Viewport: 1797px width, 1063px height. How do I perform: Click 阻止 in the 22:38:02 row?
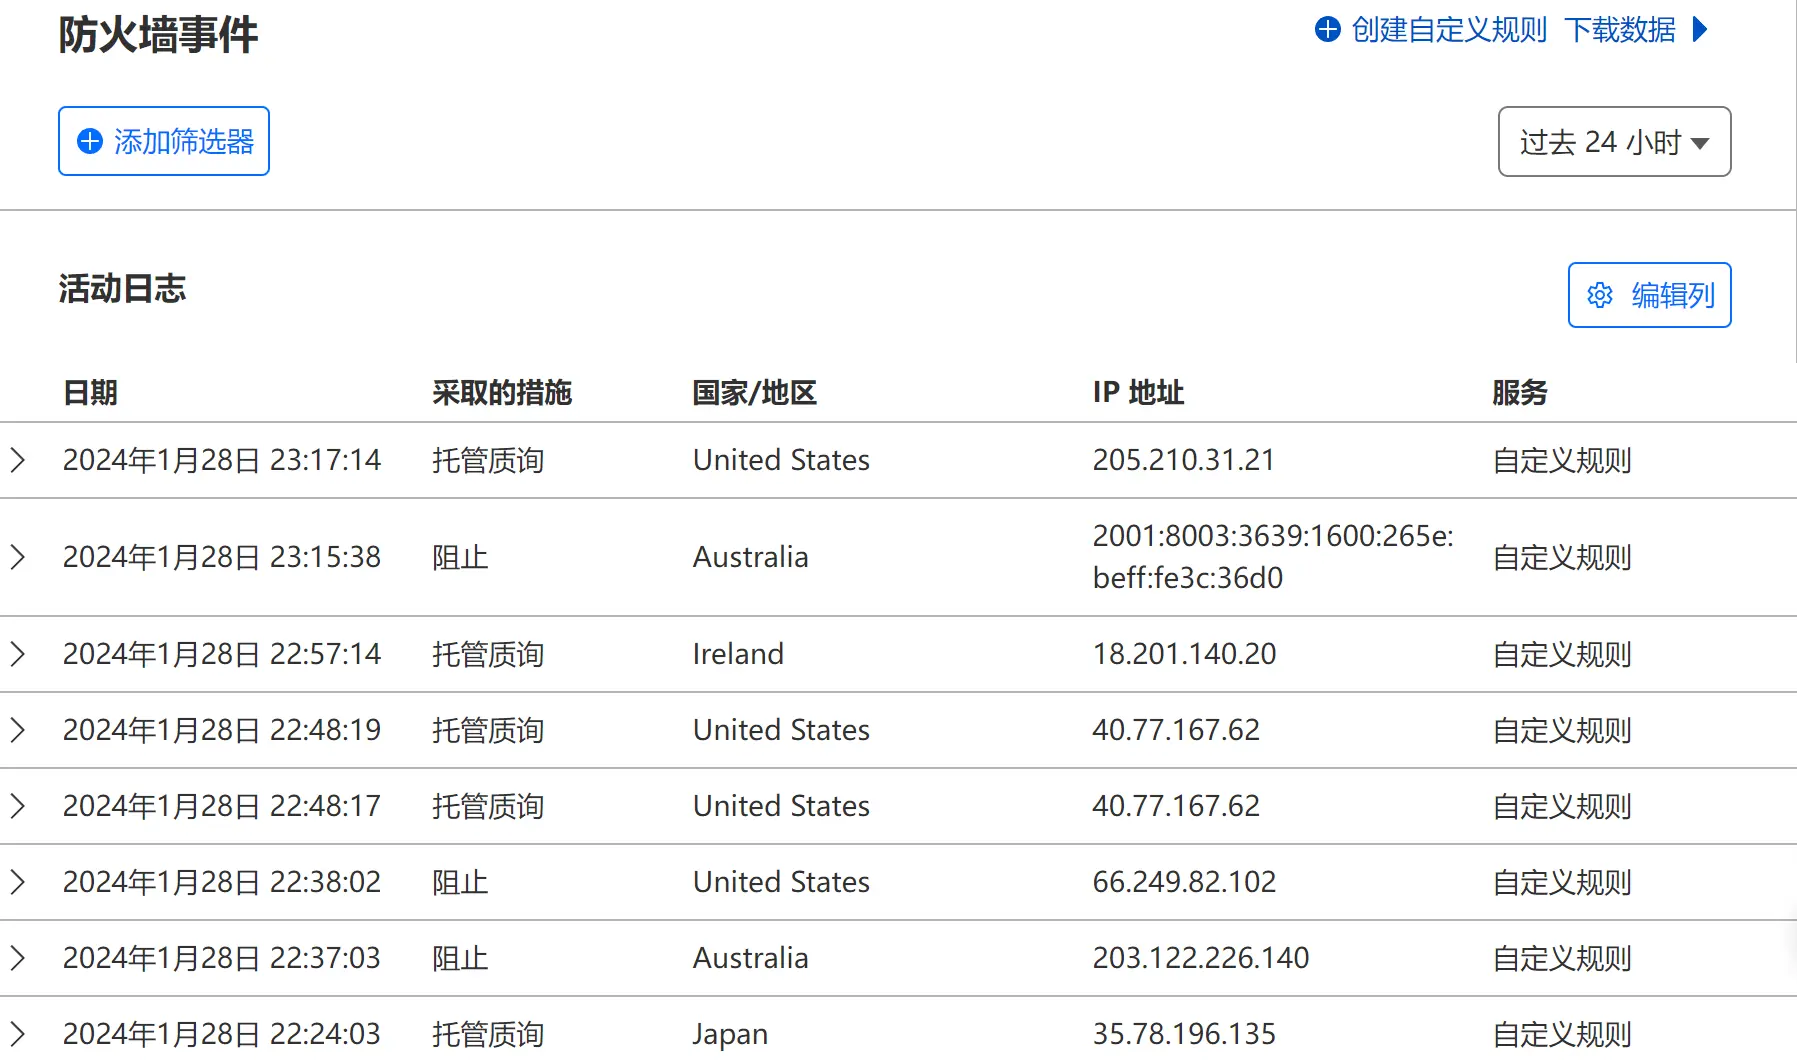tap(460, 882)
